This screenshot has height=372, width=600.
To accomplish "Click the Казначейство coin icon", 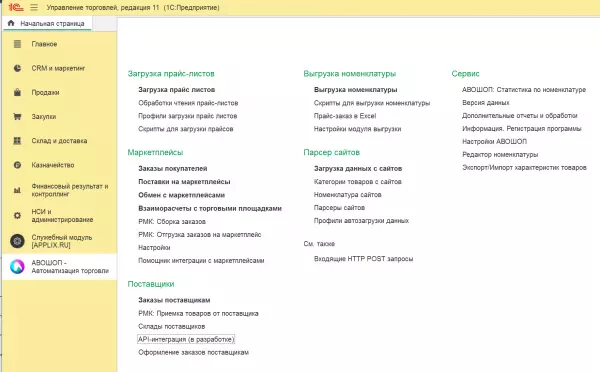I will (17, 165).
